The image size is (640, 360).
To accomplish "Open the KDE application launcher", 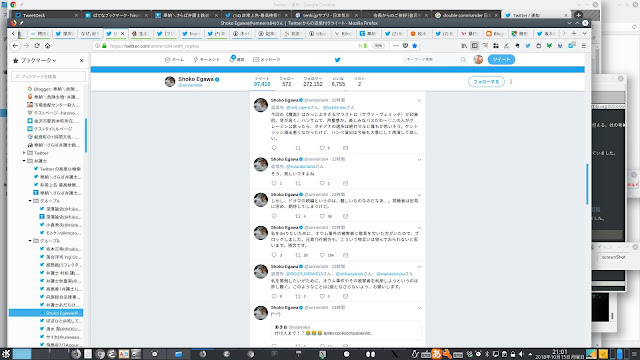I will (x=6, y=354).
